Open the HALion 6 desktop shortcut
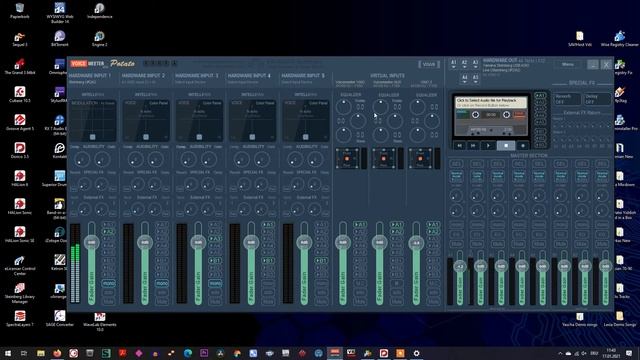The height and width of the screenshot is (360, 640). click(x=20, y=178)
